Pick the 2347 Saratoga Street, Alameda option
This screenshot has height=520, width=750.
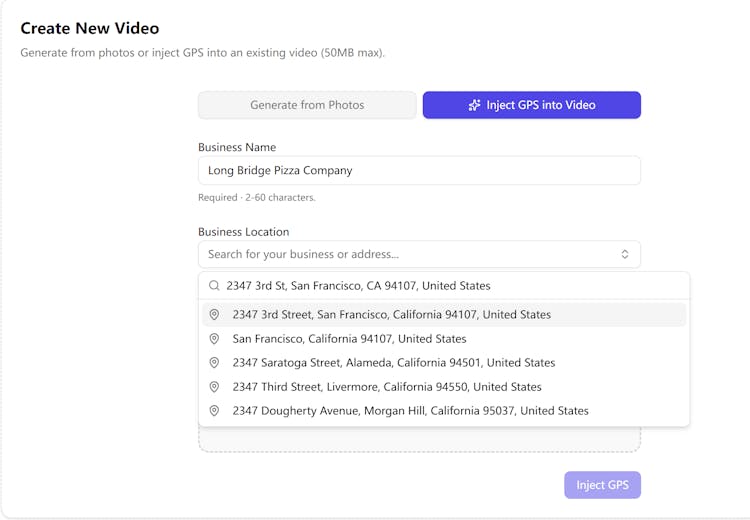(393, 363)
